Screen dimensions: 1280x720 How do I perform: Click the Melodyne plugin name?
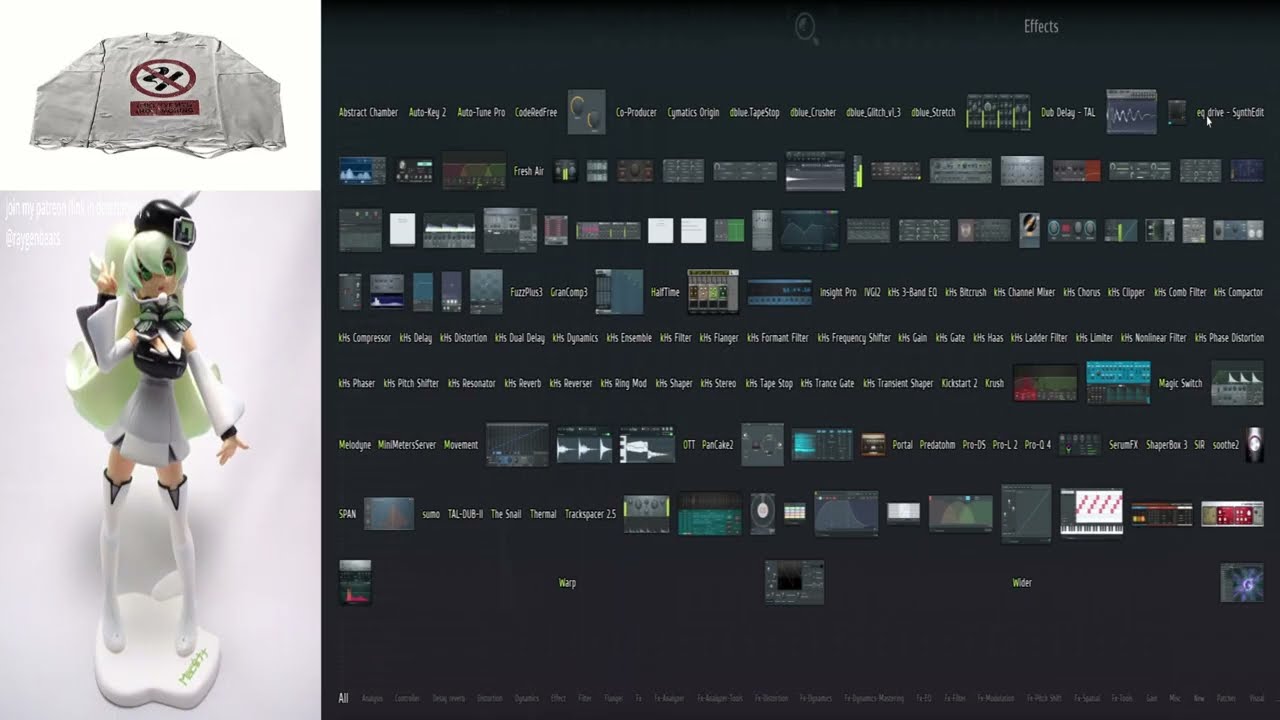point(355,444)
